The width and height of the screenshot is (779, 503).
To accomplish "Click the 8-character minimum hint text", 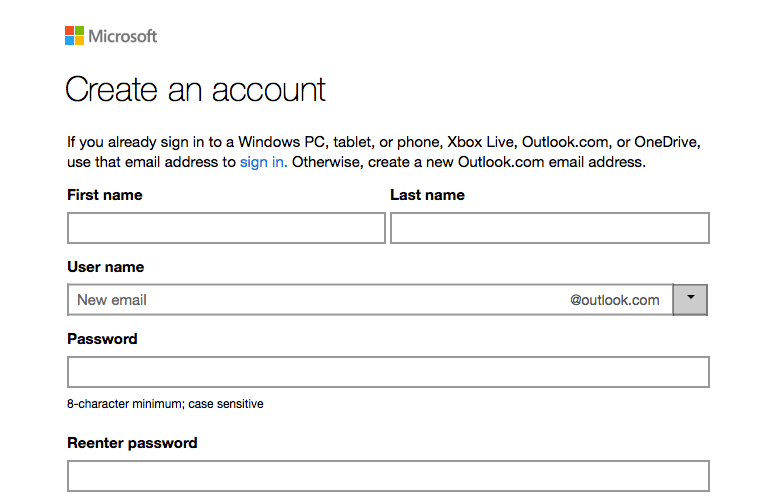I will click(165, 404).
